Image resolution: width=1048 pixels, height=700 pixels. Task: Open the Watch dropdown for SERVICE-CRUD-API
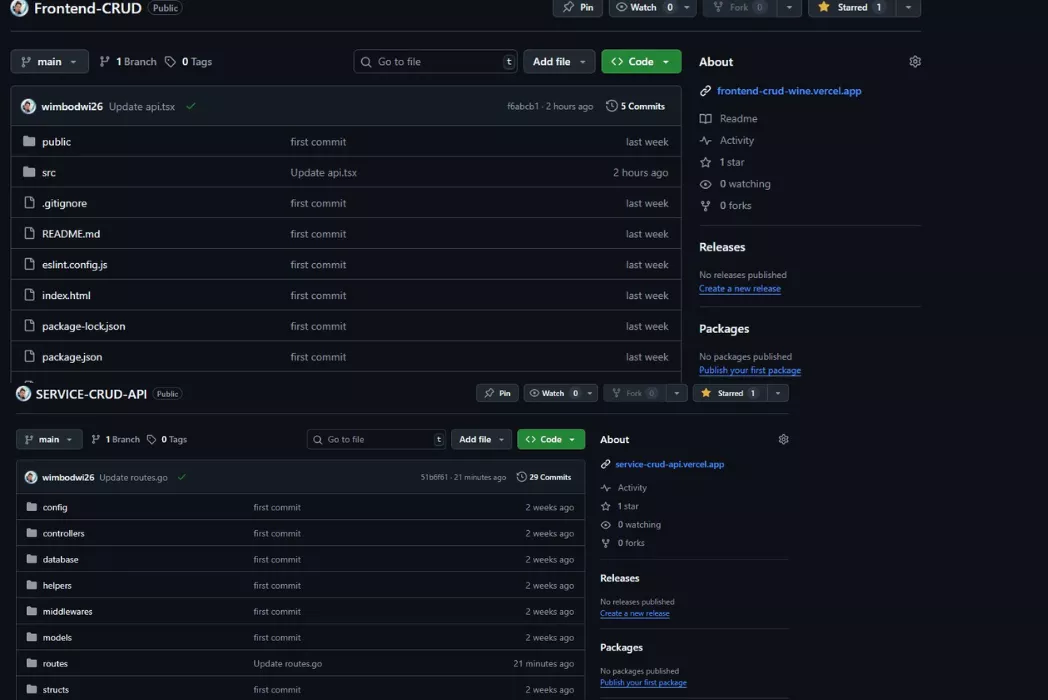point(561,393)
